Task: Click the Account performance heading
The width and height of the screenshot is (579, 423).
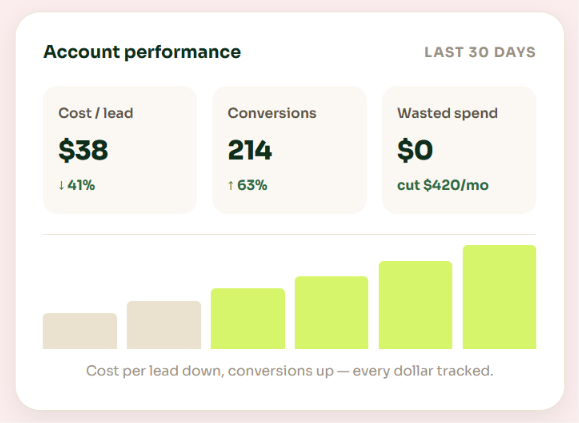Action: tap(142, 52)
